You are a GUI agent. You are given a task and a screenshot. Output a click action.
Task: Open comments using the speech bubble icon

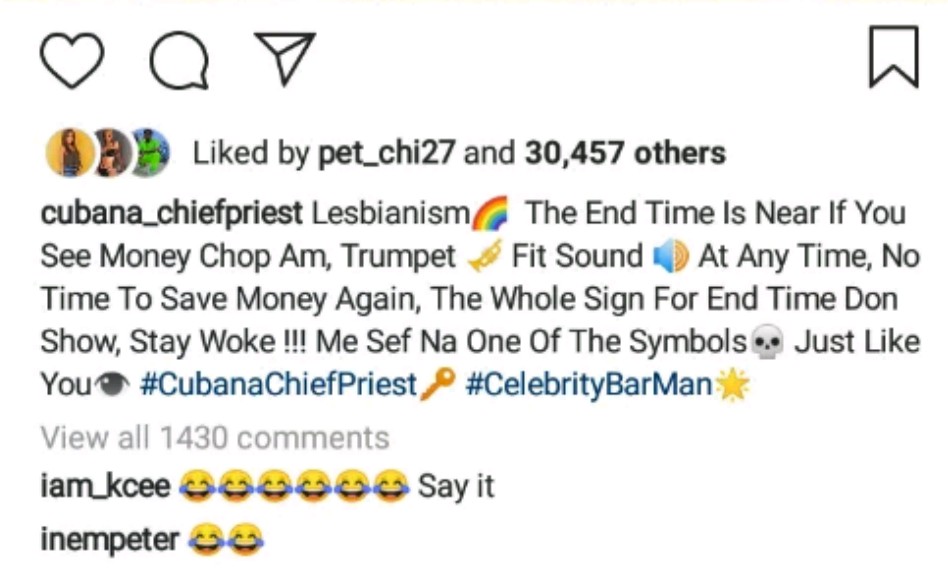[179, 60]
